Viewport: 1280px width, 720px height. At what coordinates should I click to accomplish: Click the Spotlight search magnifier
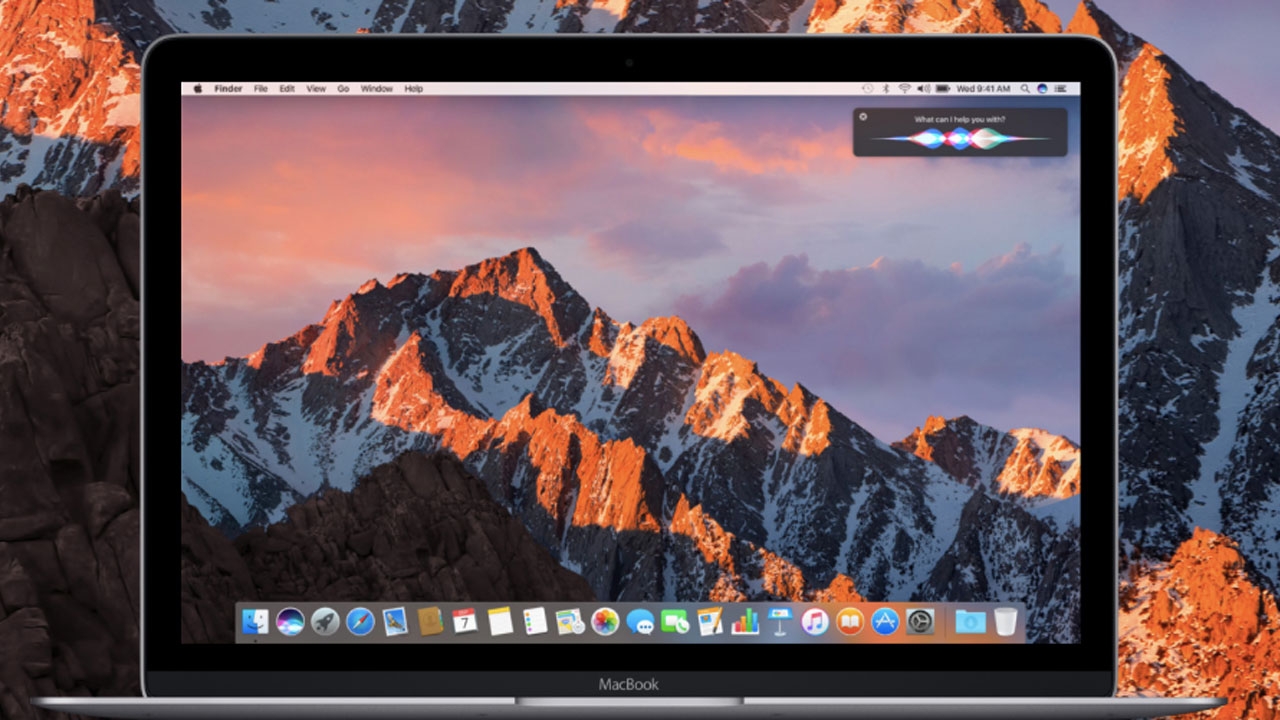pos(1025,89)
